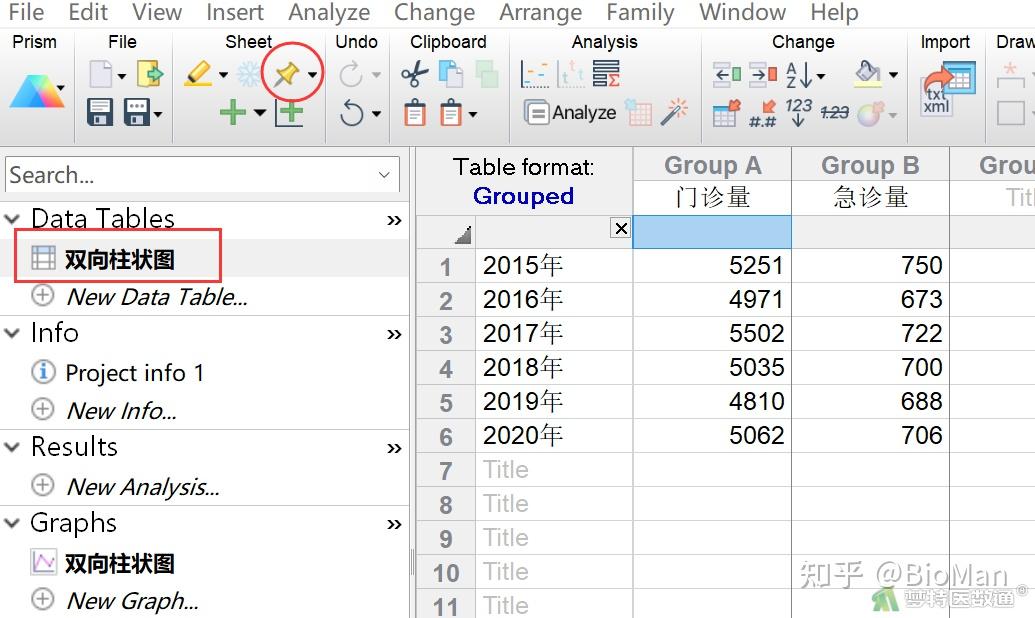The height and width of the screenshot is (618, 1035).
Task: Toggle exclude values with strikethrough 1.23 icon
Action: [835, 112]
